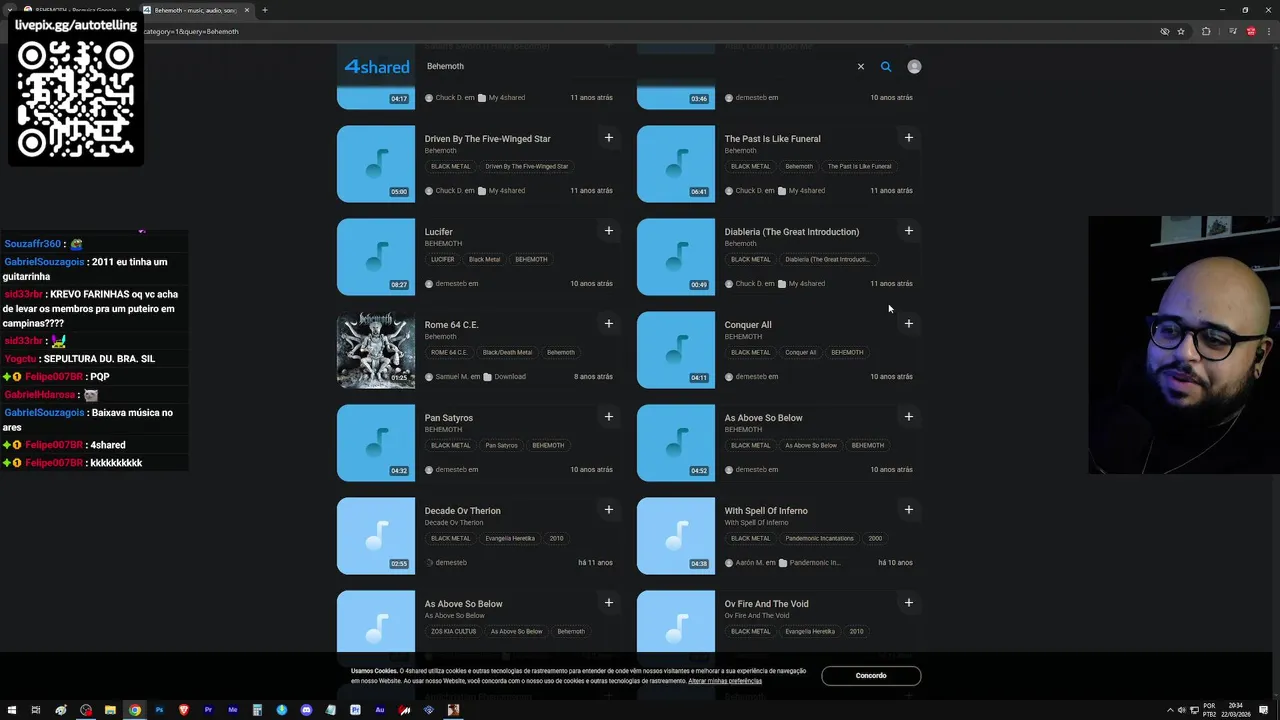The height and width of the screenshot is (720, 1280).
Task: Open the 4shared user account avatar
Action: 914,66
